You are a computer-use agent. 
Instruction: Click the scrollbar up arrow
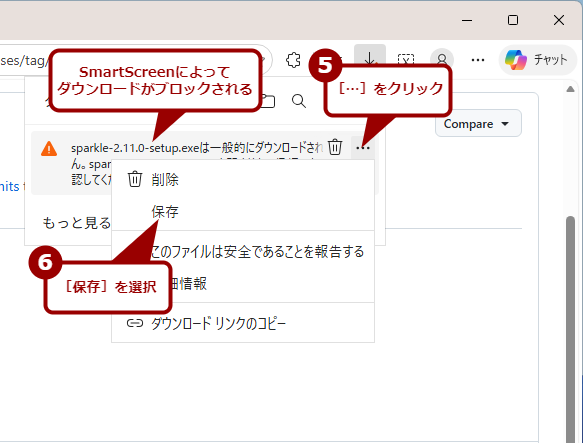tap(570, 89)
